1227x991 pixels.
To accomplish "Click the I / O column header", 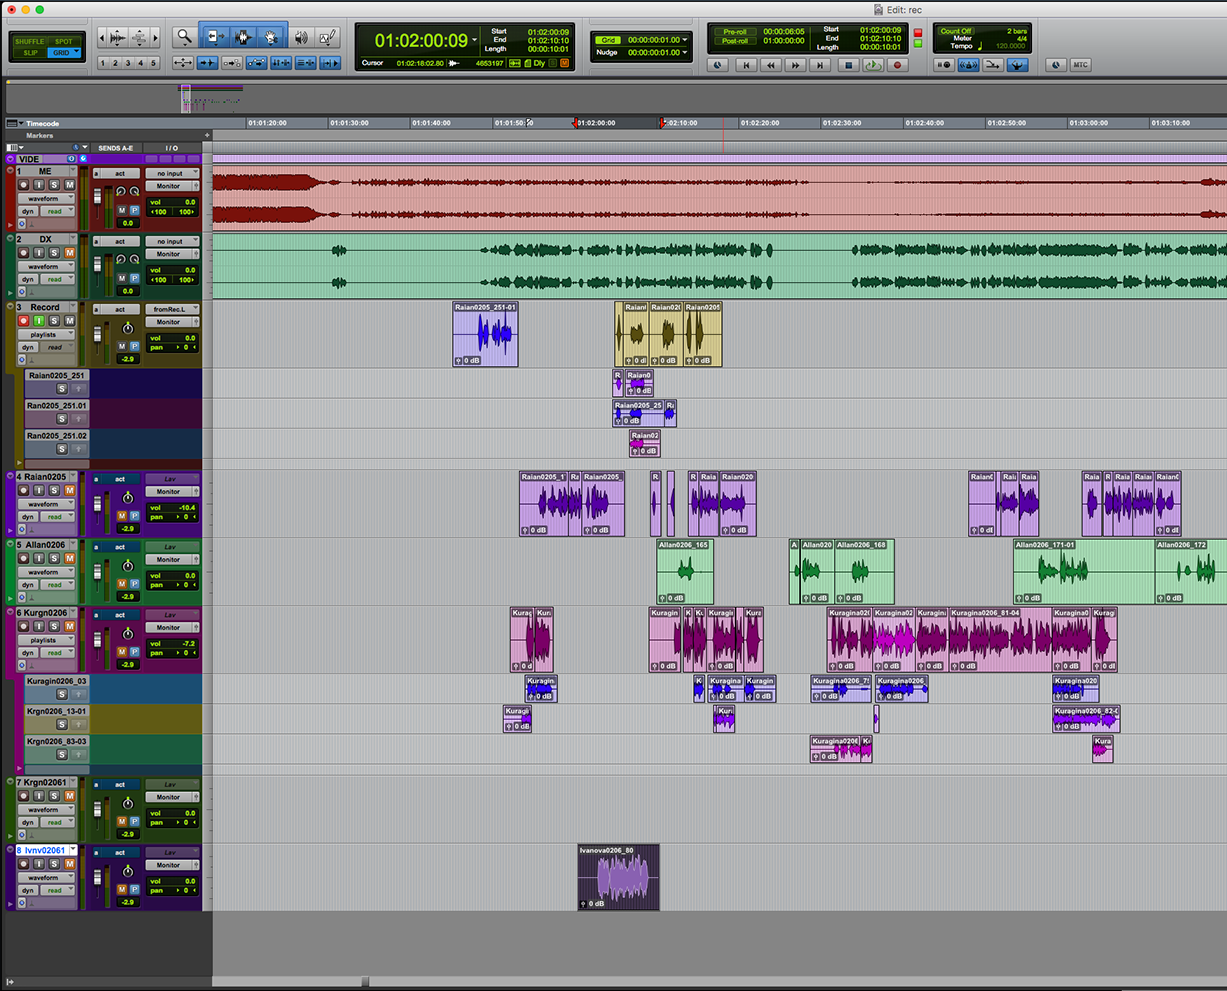I will tap(172, 148).
